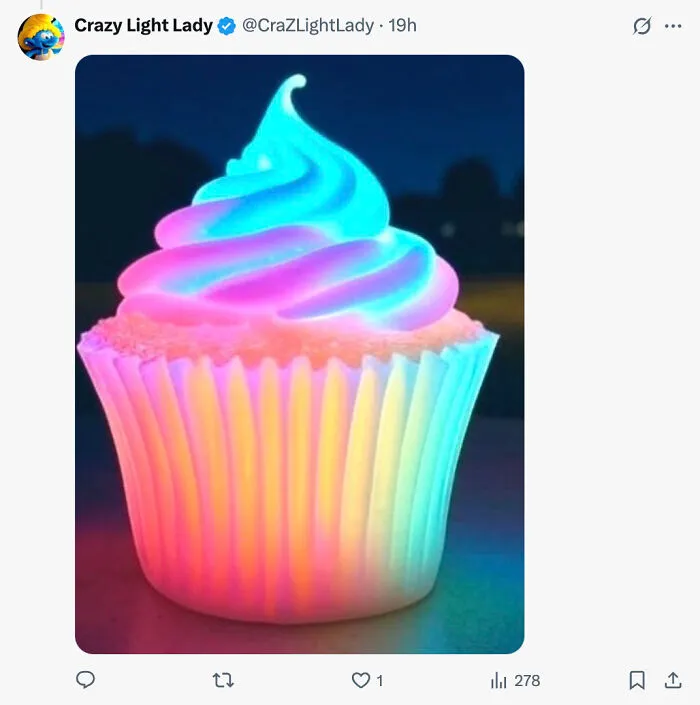Open Grok explain icon beside the more menu
The image size is (700, 705).
[x=642, y=26]
